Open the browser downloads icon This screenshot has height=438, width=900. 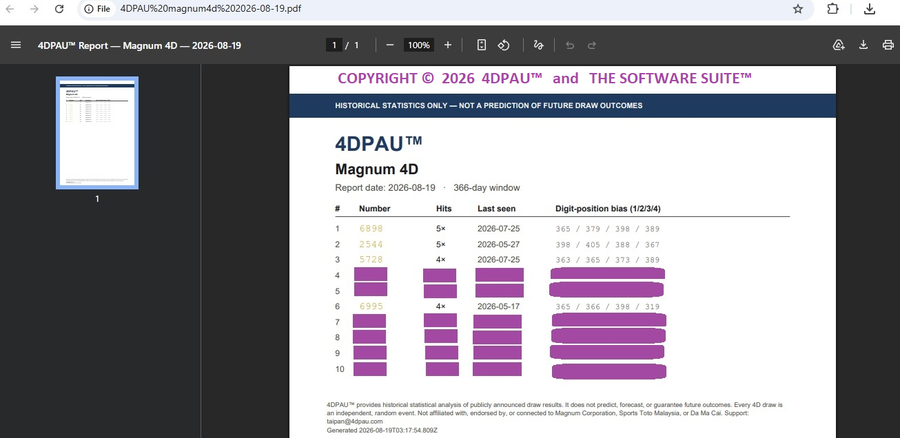tap(870, 9)
